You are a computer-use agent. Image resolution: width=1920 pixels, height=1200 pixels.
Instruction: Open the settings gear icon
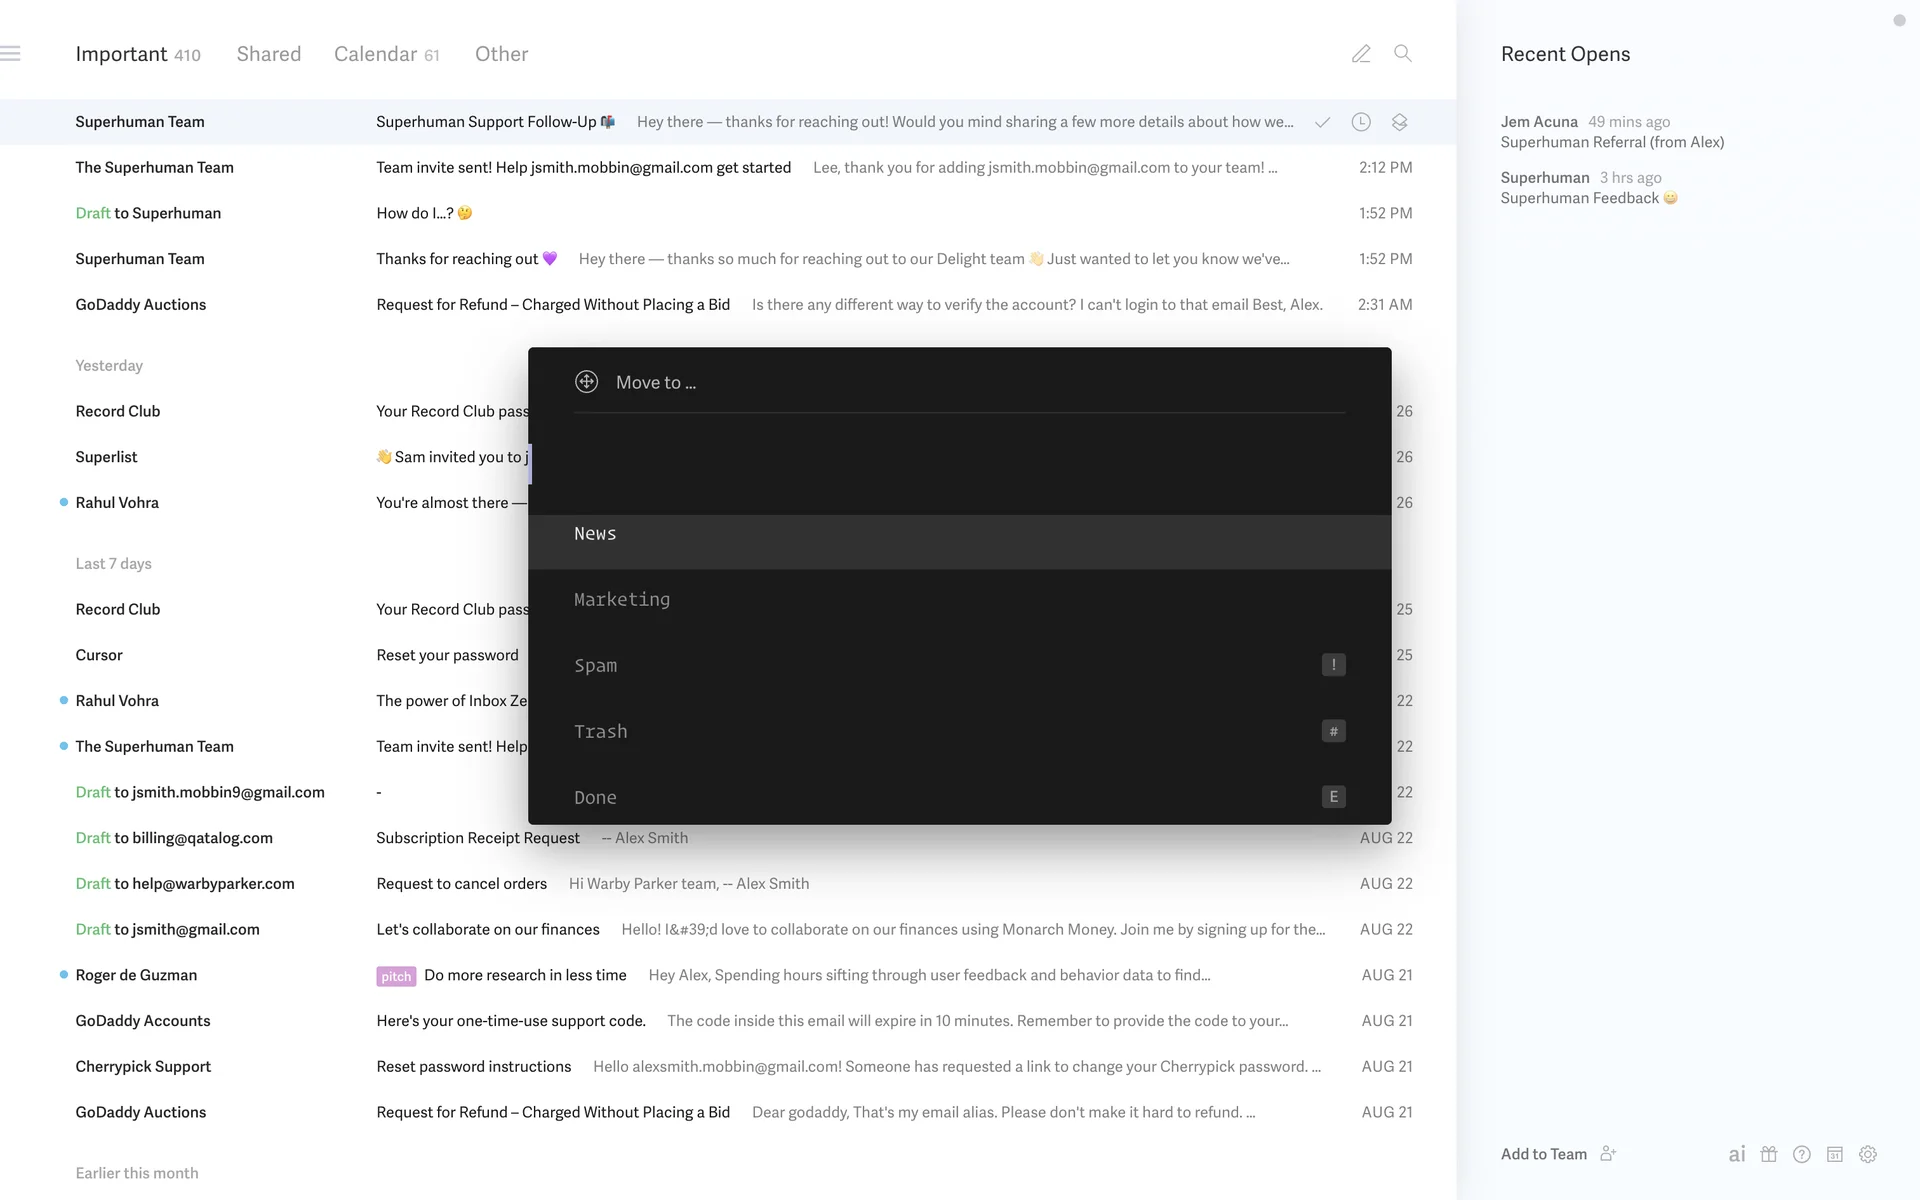1868,1154
